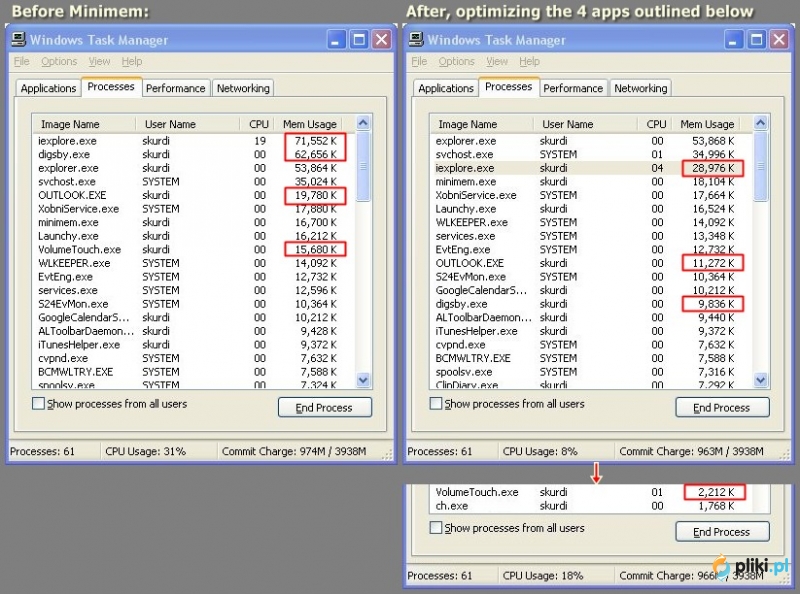This screenshot has width=800, height=594.
Task: Select VolumeTouch.exe using 2,212 K in the bottom snippet
Action: pos(591,492)
